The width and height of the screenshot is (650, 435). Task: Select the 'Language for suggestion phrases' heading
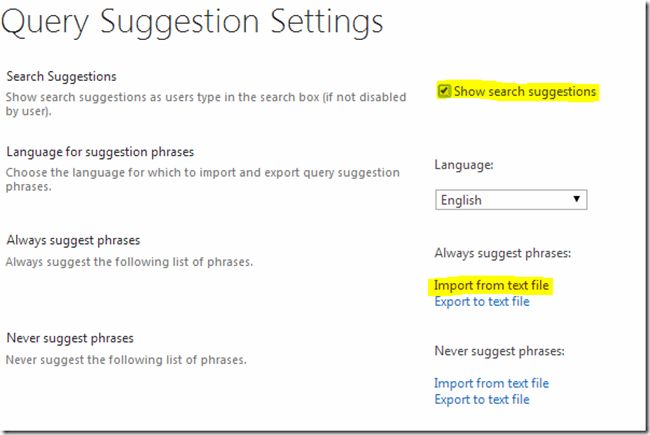[x=100, y=152]
